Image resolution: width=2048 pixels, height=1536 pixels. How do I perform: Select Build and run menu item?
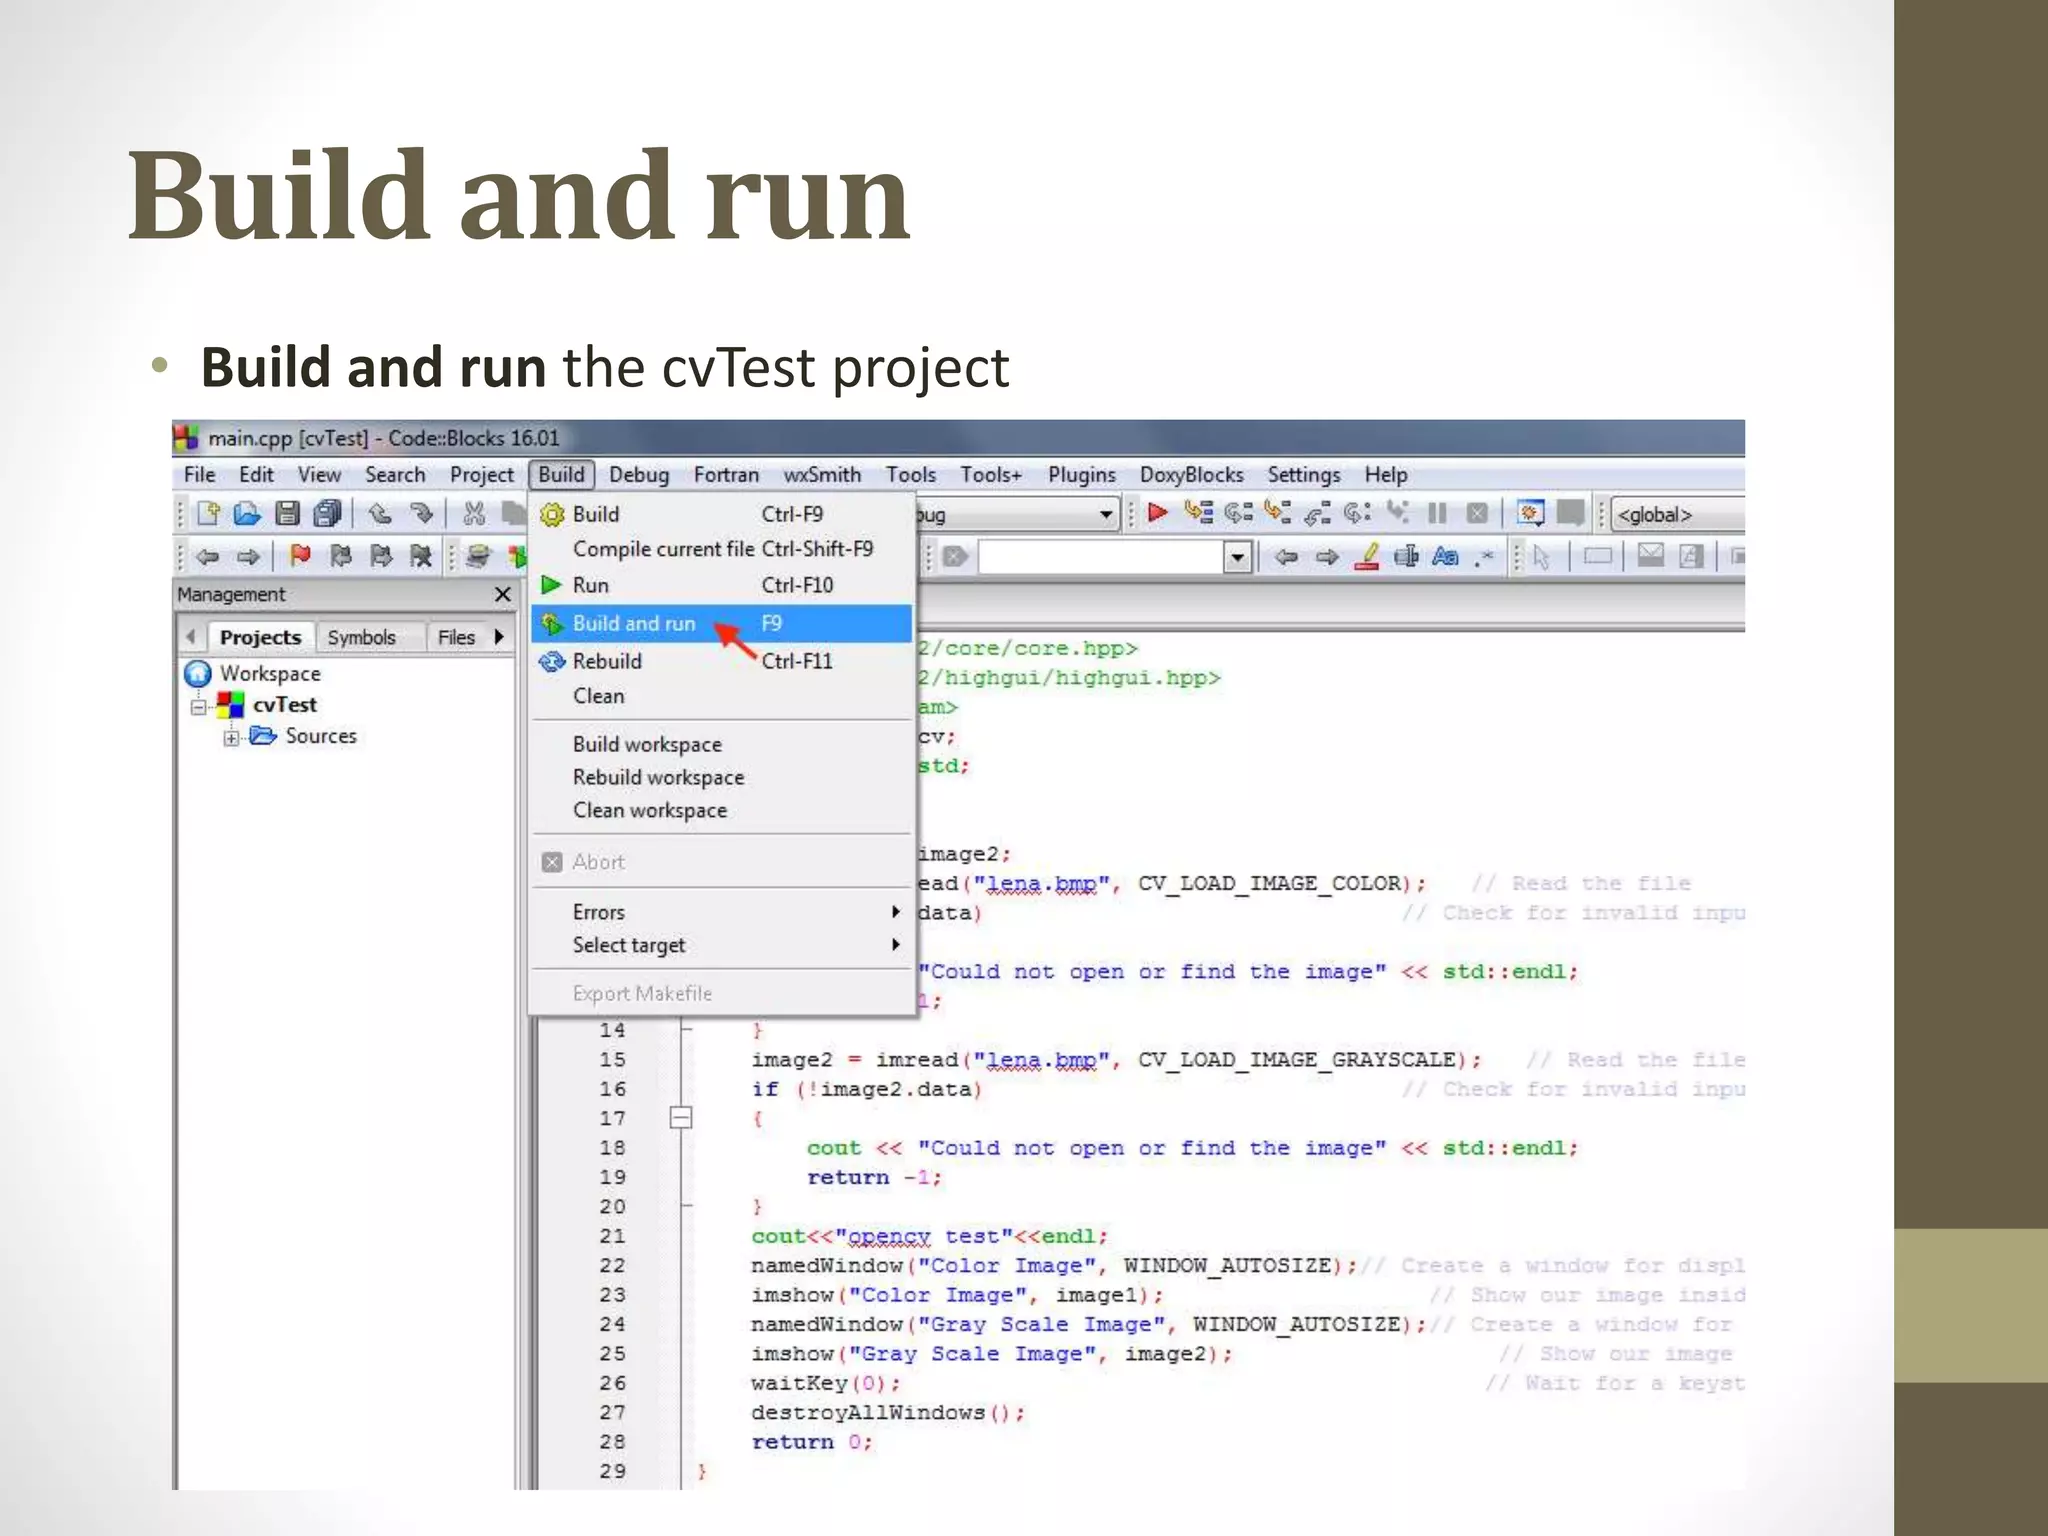tap(721, 623)
